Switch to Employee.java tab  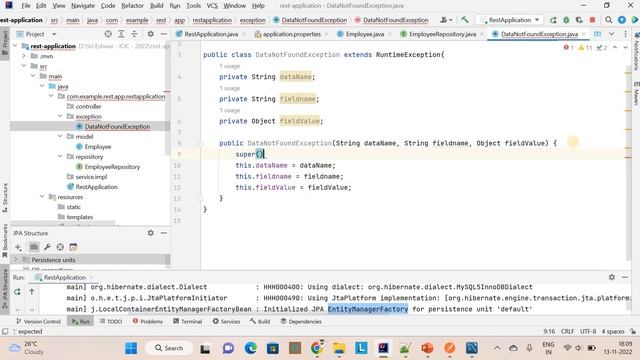[364, 34]
